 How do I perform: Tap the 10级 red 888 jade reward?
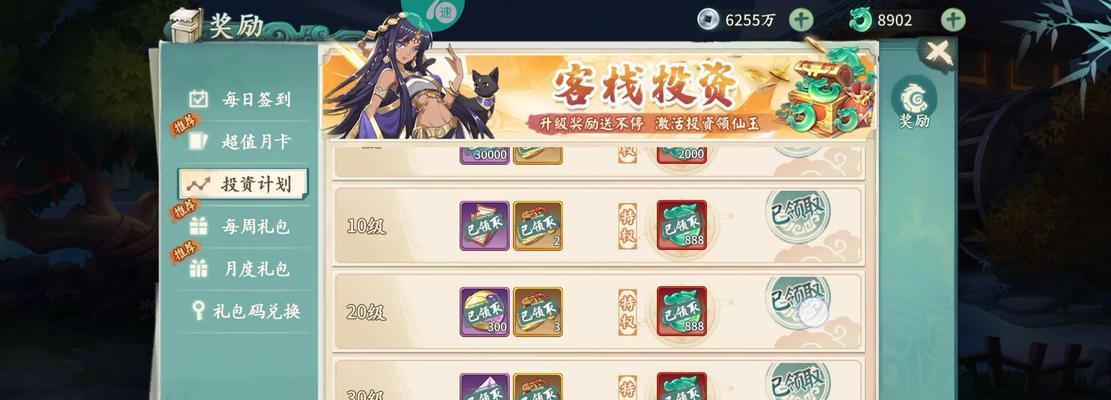tap(682, 225)
